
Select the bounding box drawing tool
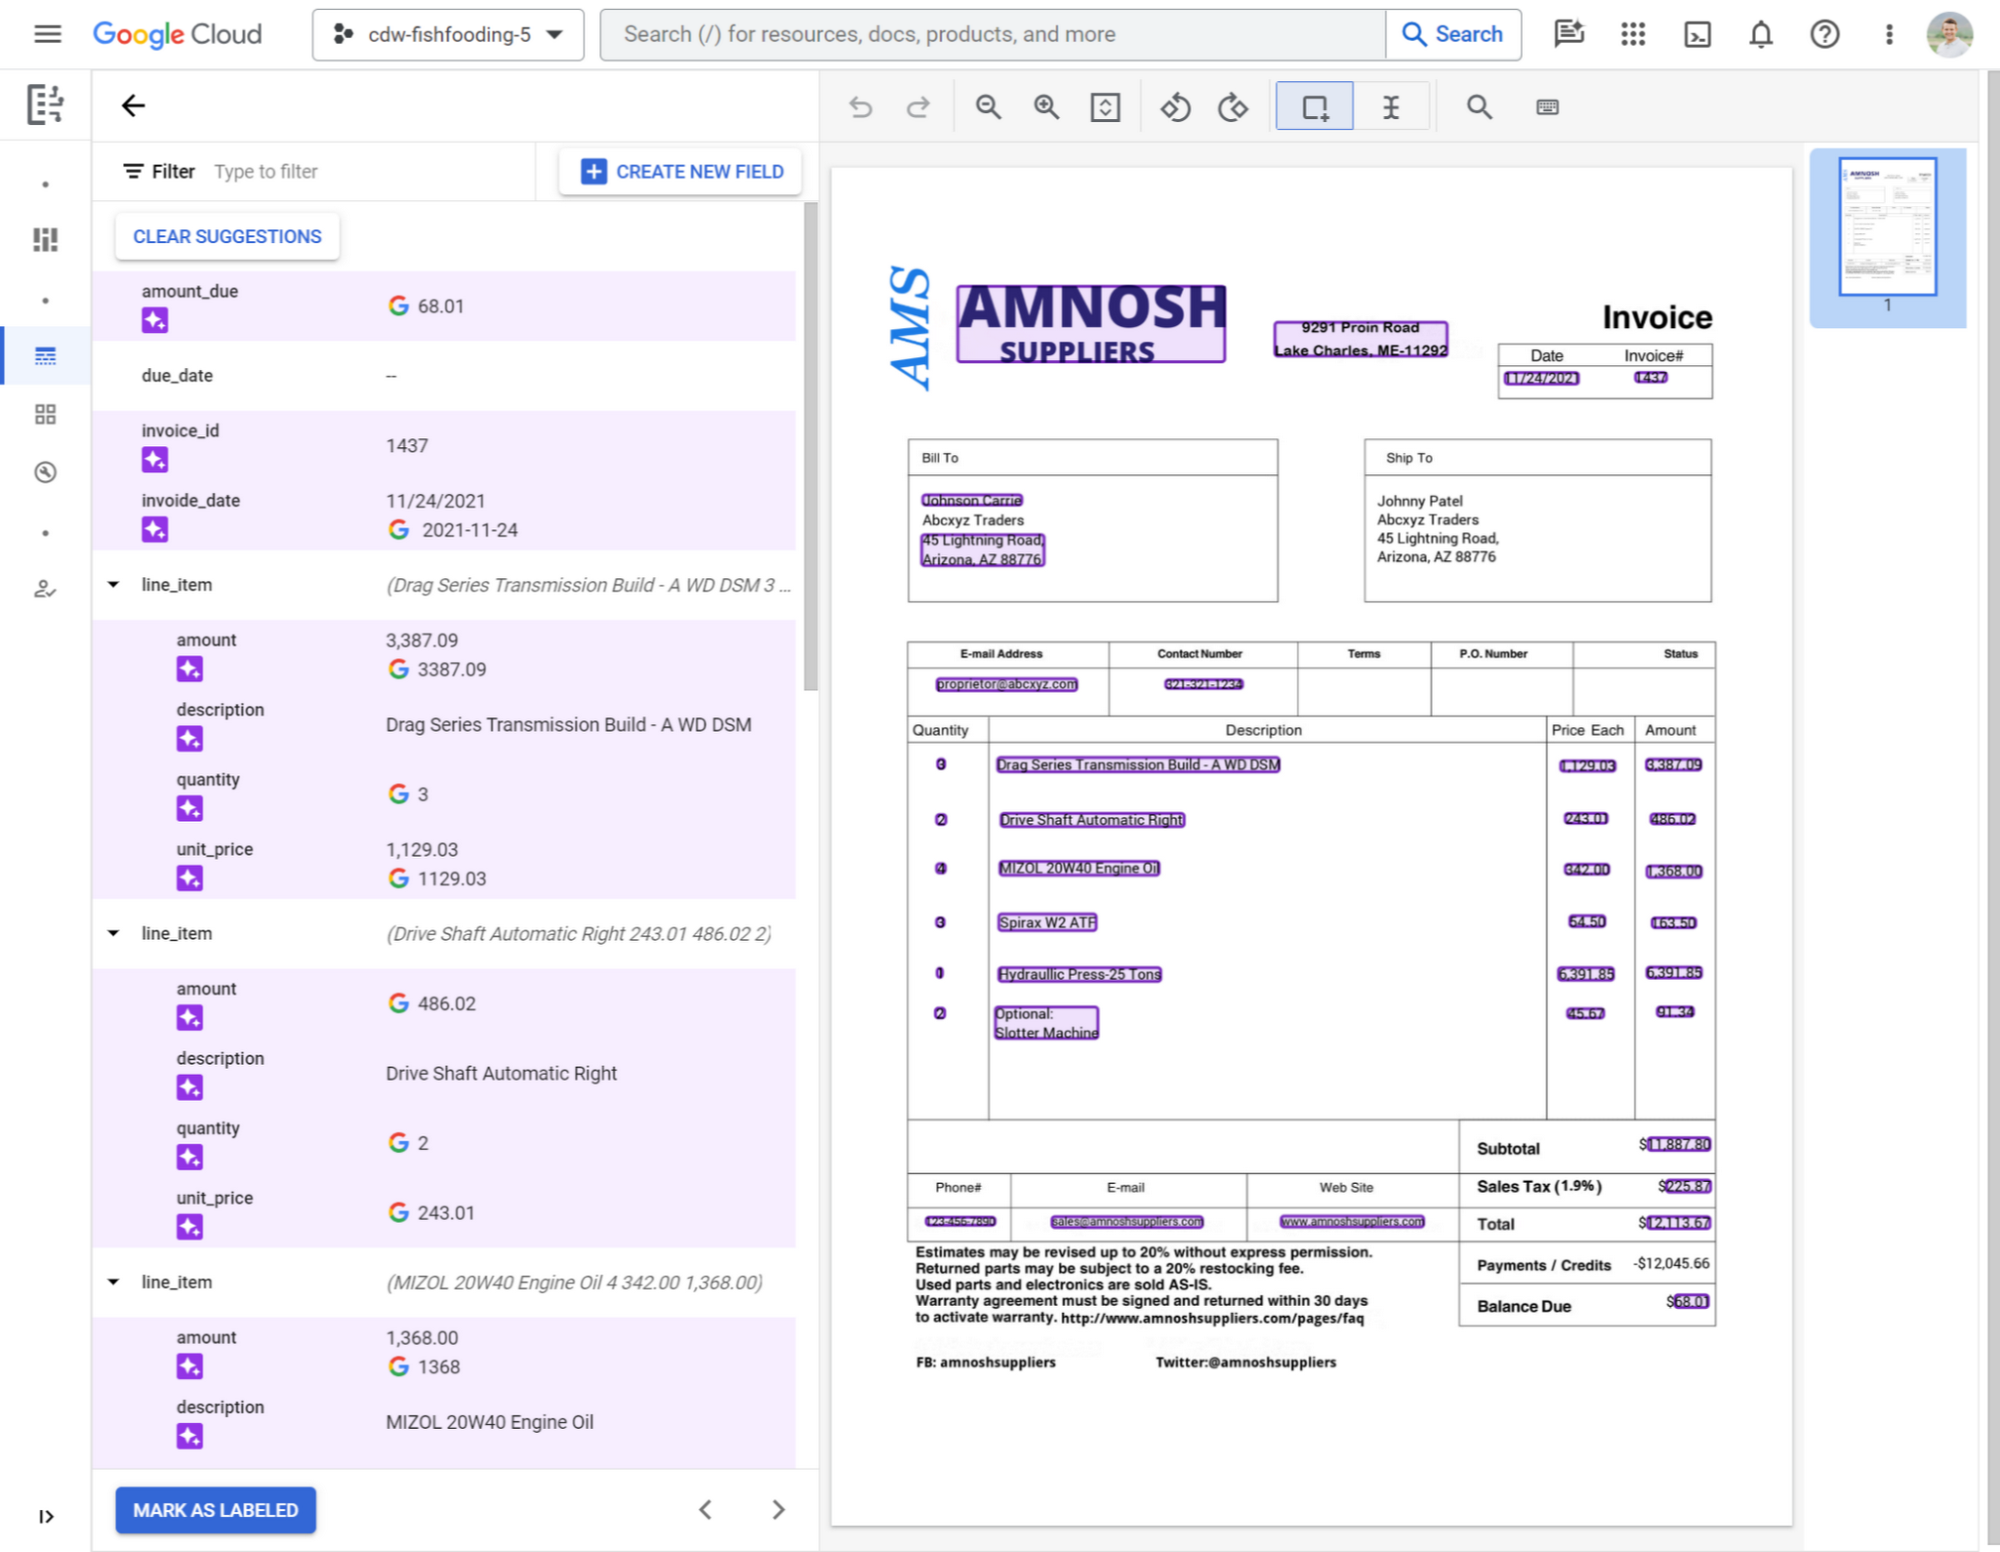tap(1314, 107)
